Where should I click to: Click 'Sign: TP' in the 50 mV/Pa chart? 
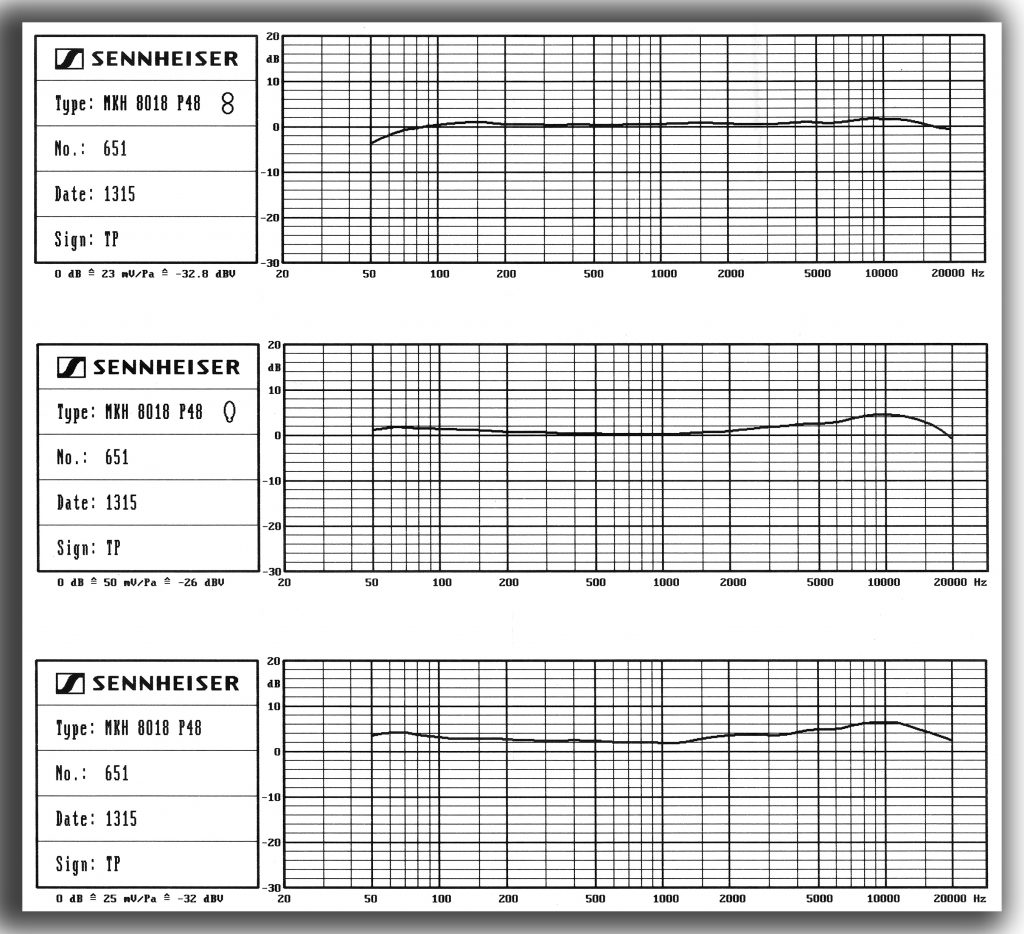click(88, 547)
